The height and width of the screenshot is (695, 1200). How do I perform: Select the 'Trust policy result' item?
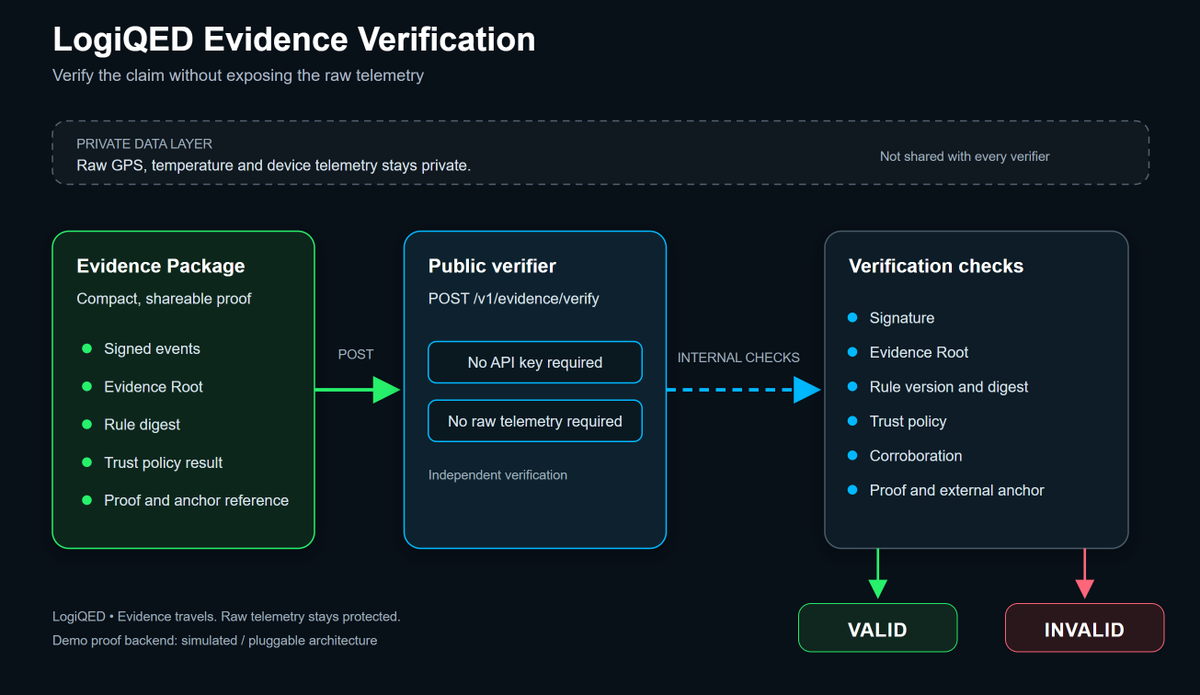point(163,463)
